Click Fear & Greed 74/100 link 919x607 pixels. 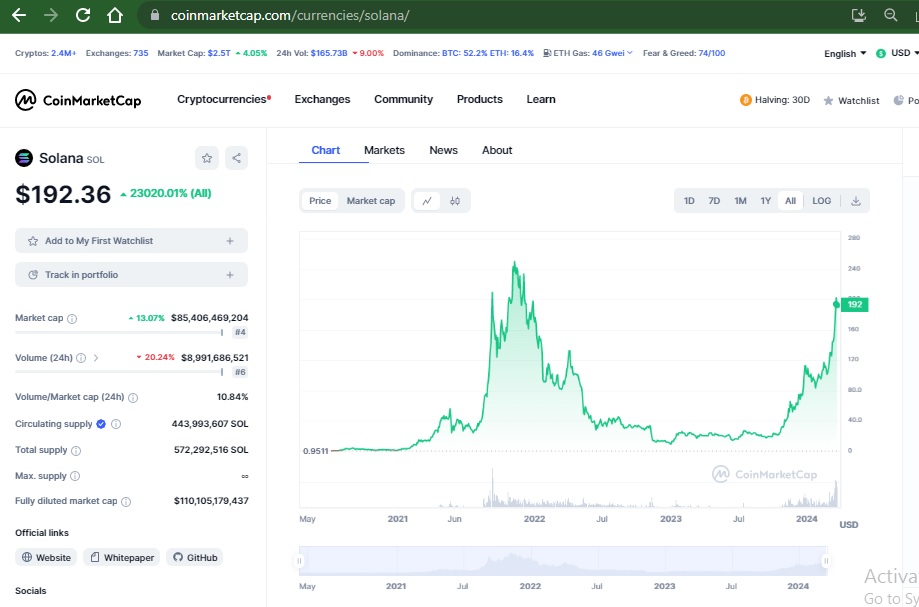coord(684,53)
